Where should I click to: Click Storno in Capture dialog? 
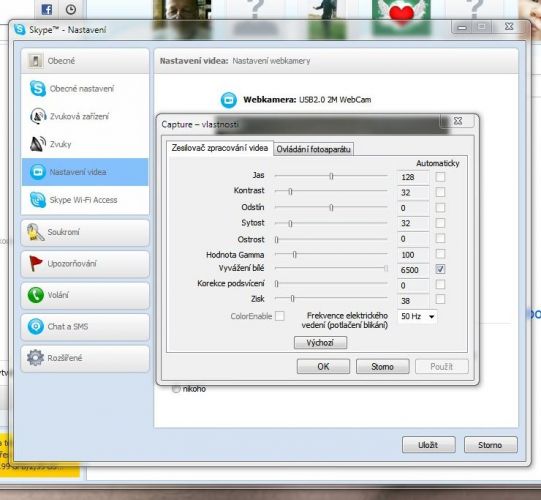click(382, 366)
